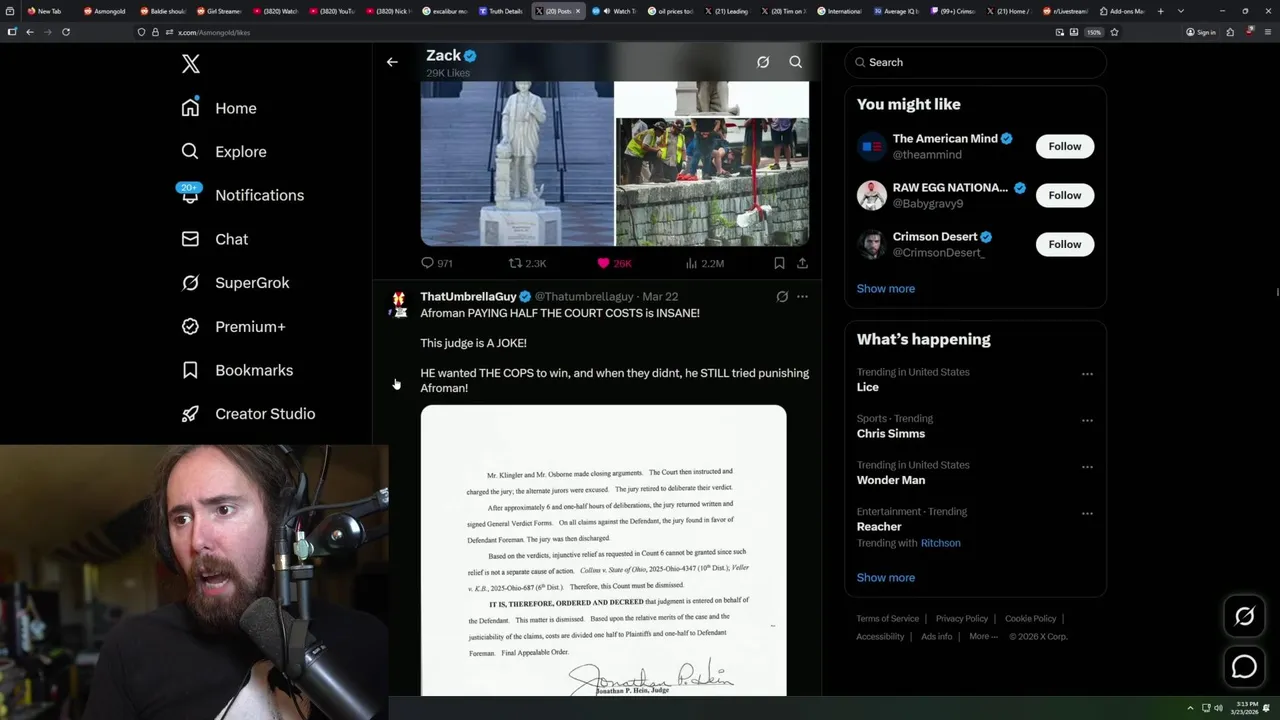
Task: Open the Privacy Policy link
Action: 961,619
